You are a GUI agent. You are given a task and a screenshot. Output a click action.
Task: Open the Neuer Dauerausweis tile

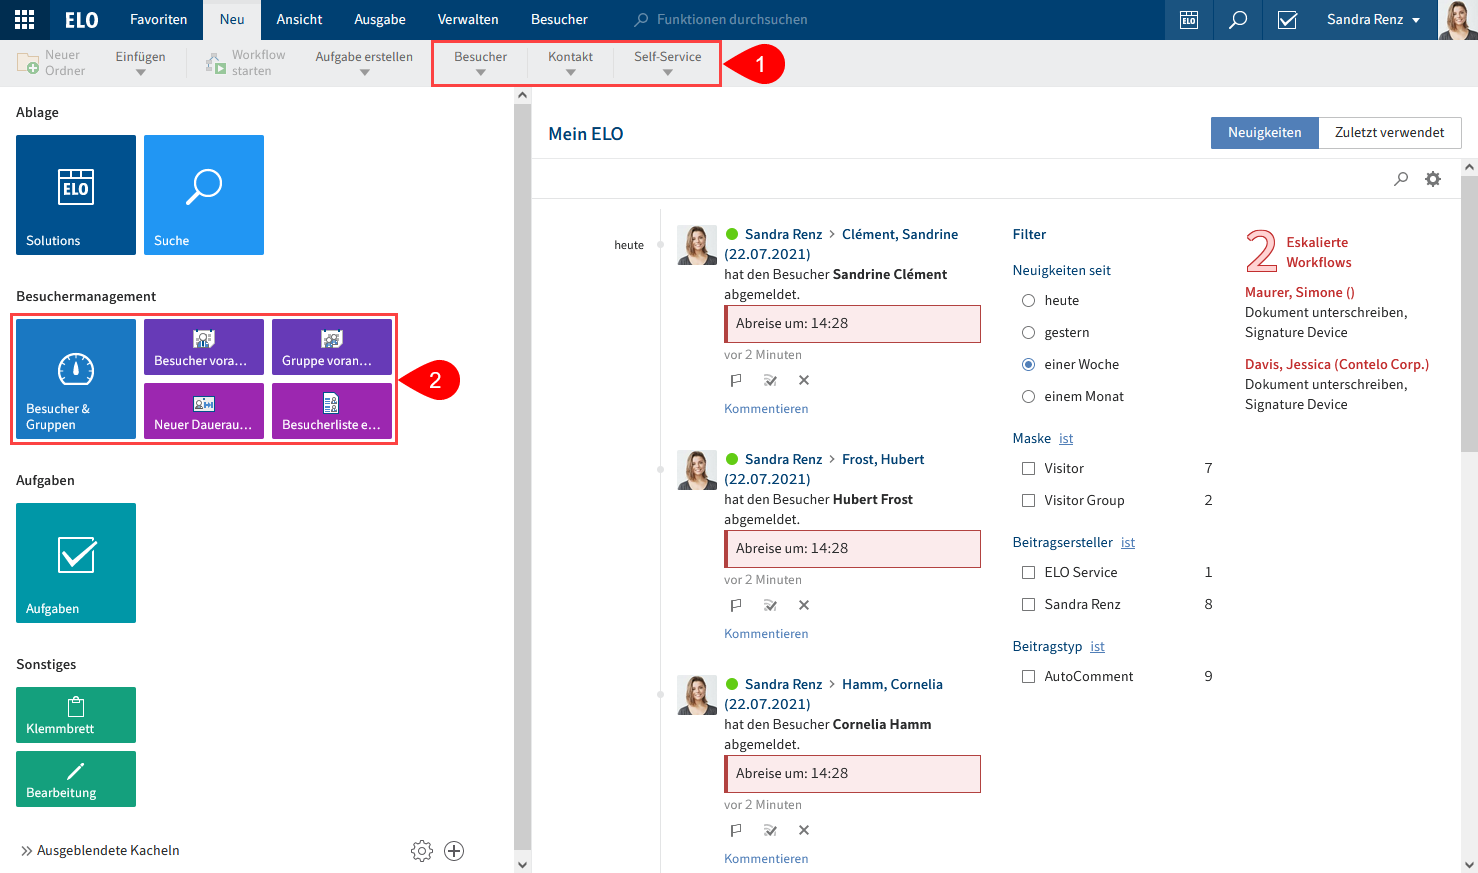pos(204,411)
